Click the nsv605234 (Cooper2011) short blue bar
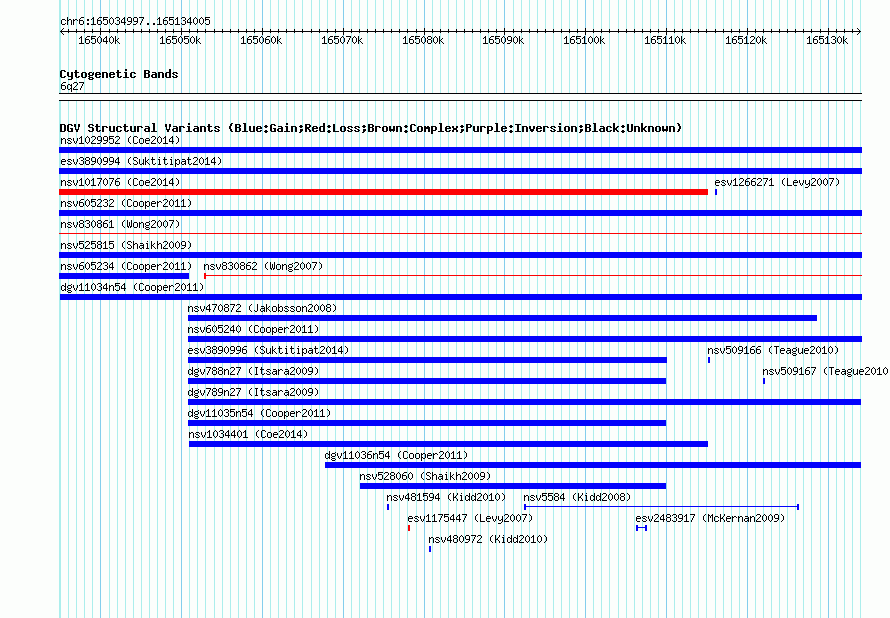This screenshot has width=890, height=618. [124, 276]
